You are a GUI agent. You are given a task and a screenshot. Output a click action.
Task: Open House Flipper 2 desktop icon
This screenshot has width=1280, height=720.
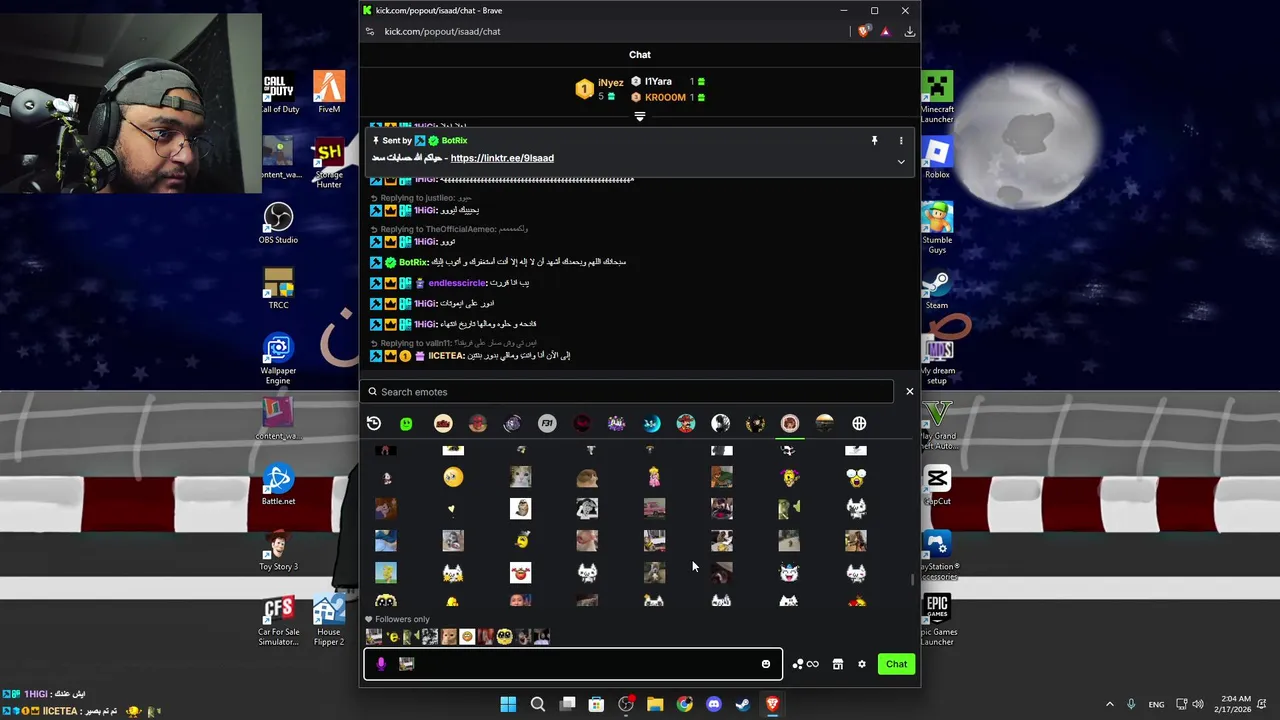point(329,620)
